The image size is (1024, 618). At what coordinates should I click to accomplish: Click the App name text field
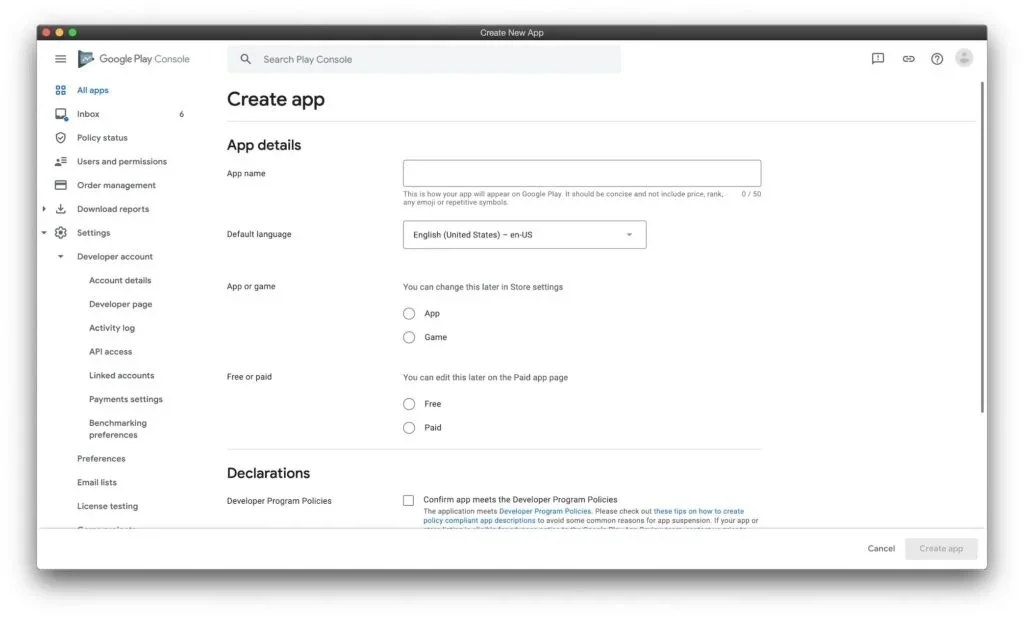(x=581, y=173)
